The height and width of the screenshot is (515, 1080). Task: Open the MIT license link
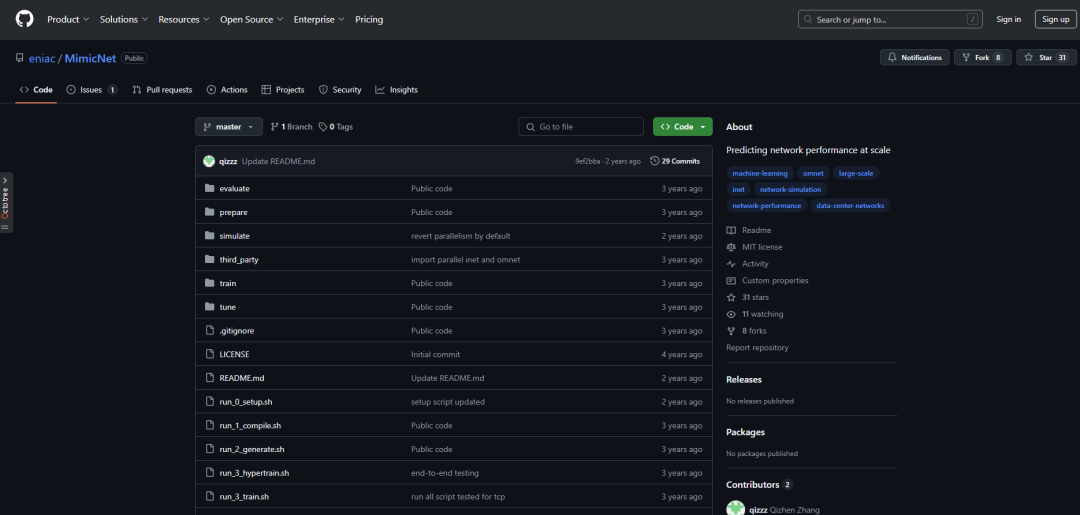754,247
